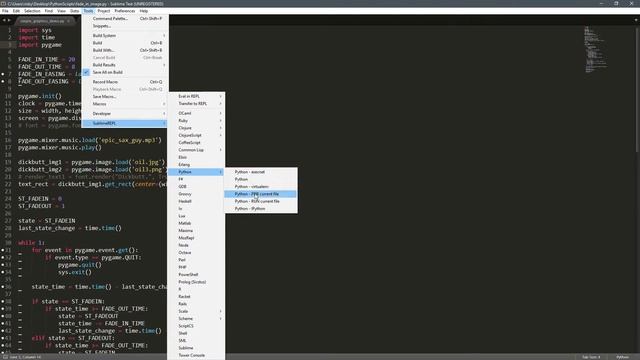Image resolution: width=640 pixels, height=360 pixels.
Task: Start Octave REPL
Action: (196, 253)
